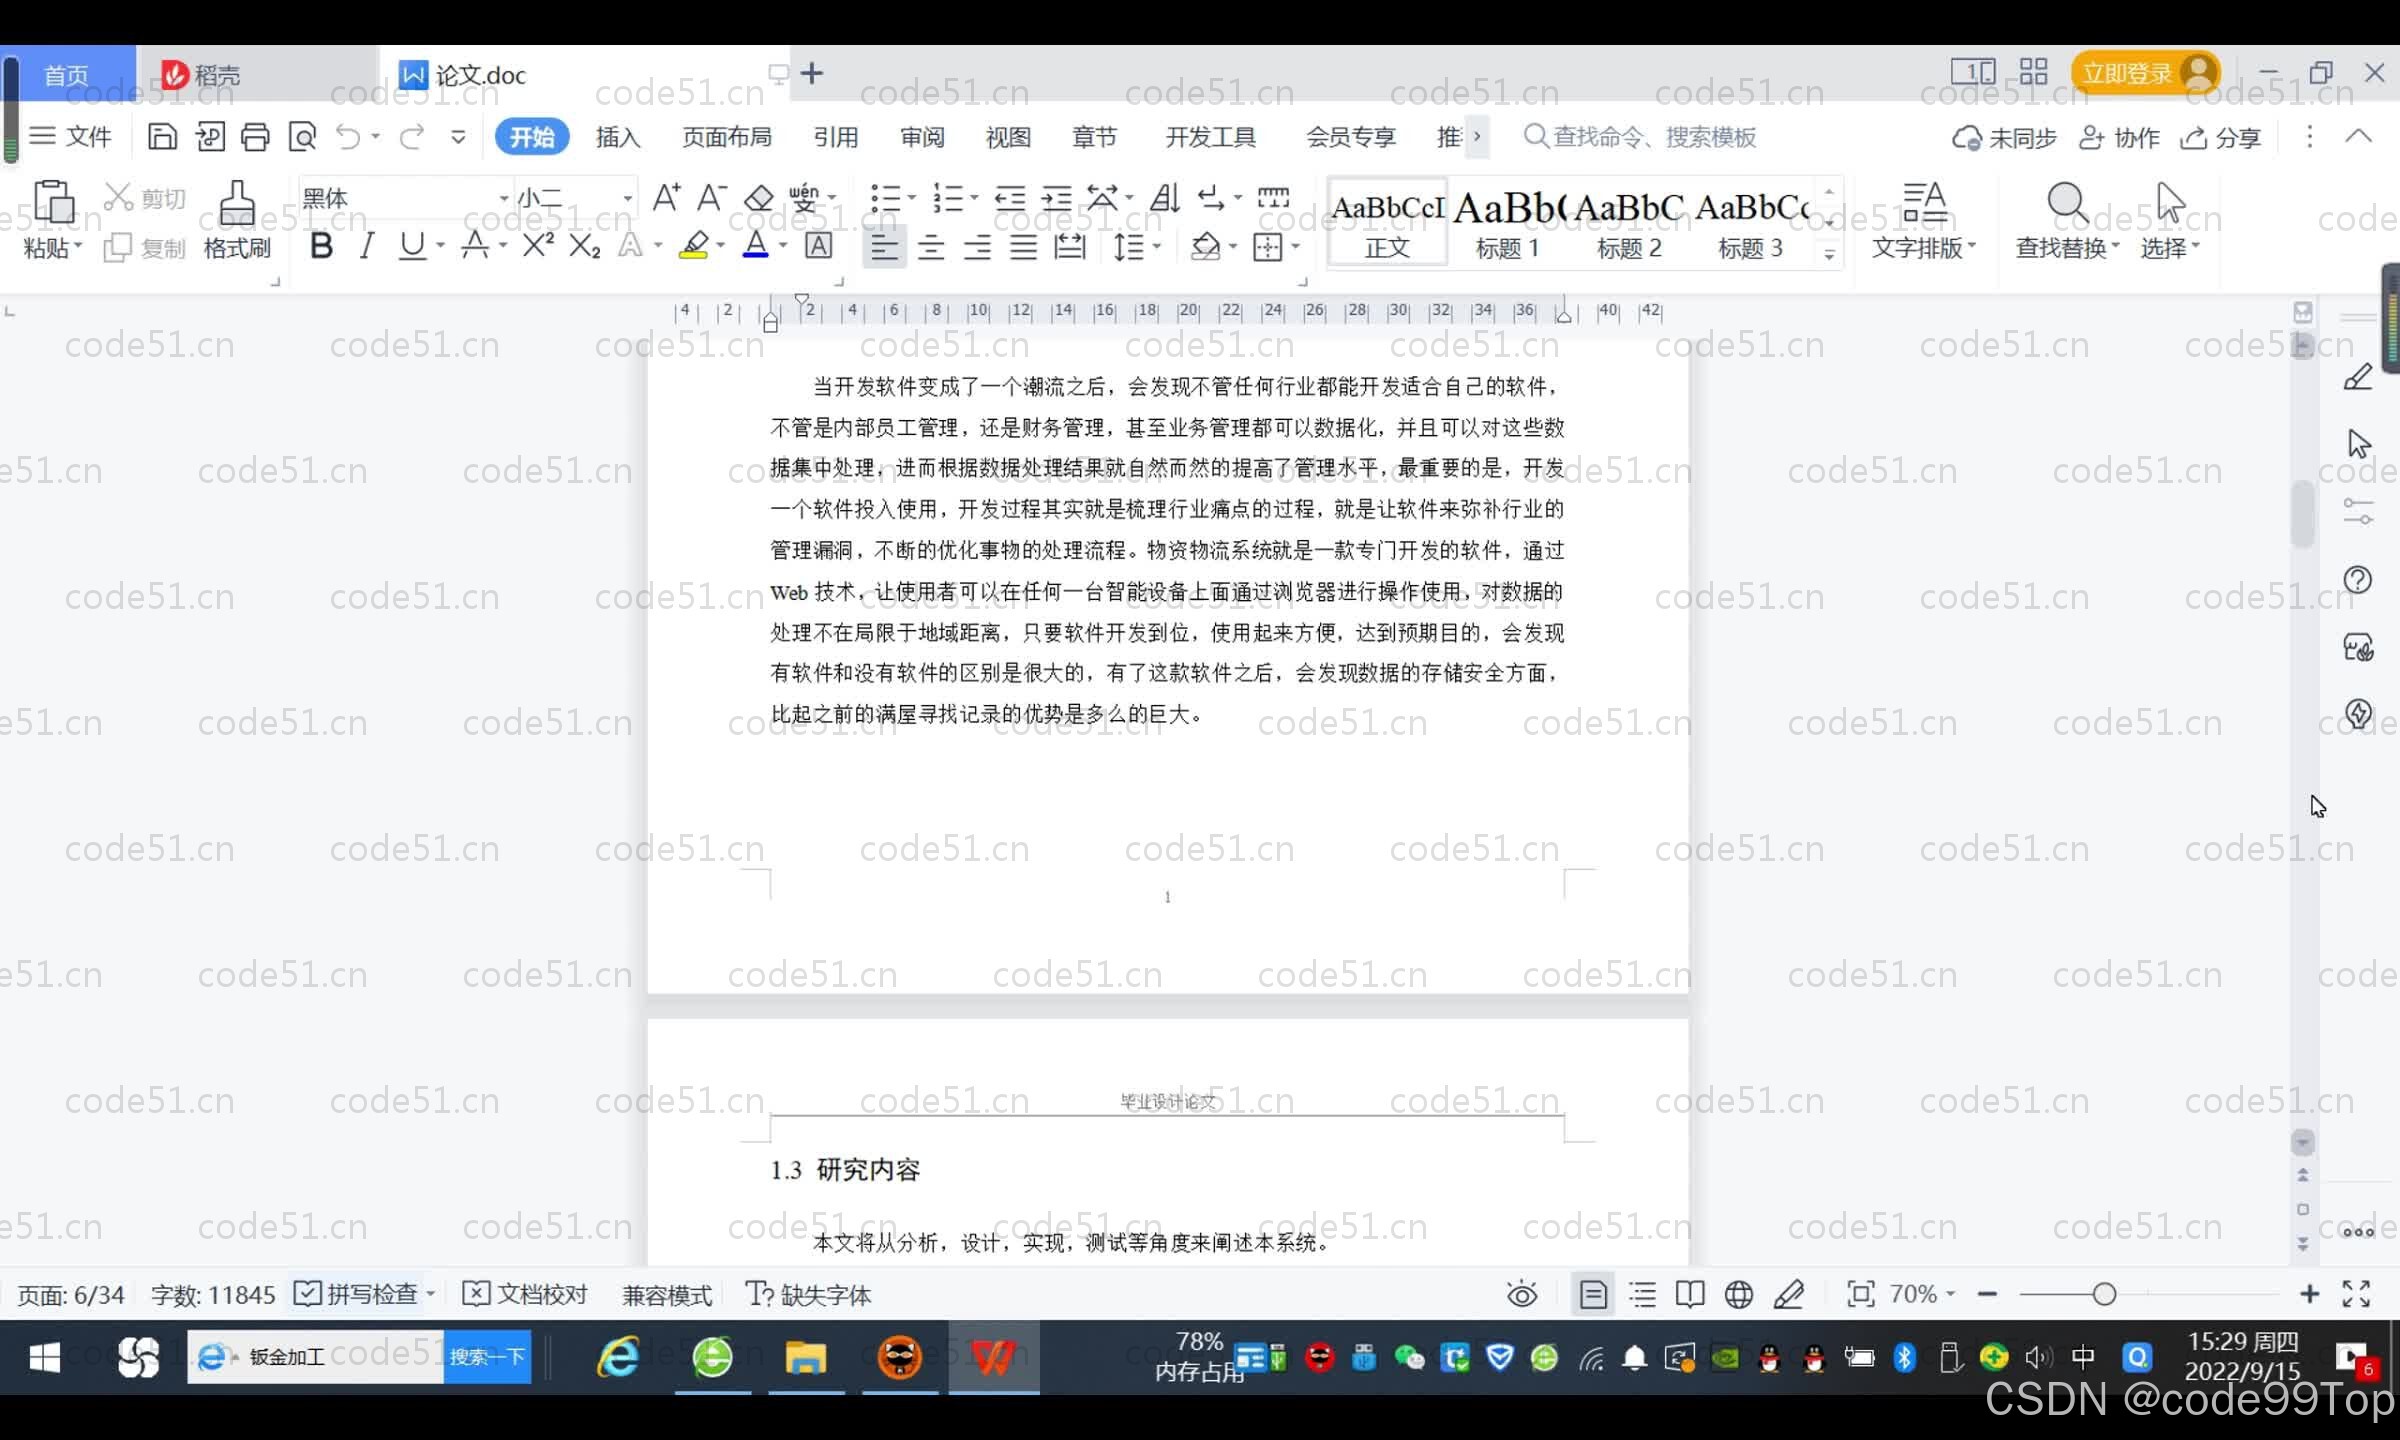The width and height of the screenshot is (2400, 1440).
Task: Open Text Layout (文字排版) tool
Action: (1924, 220)
